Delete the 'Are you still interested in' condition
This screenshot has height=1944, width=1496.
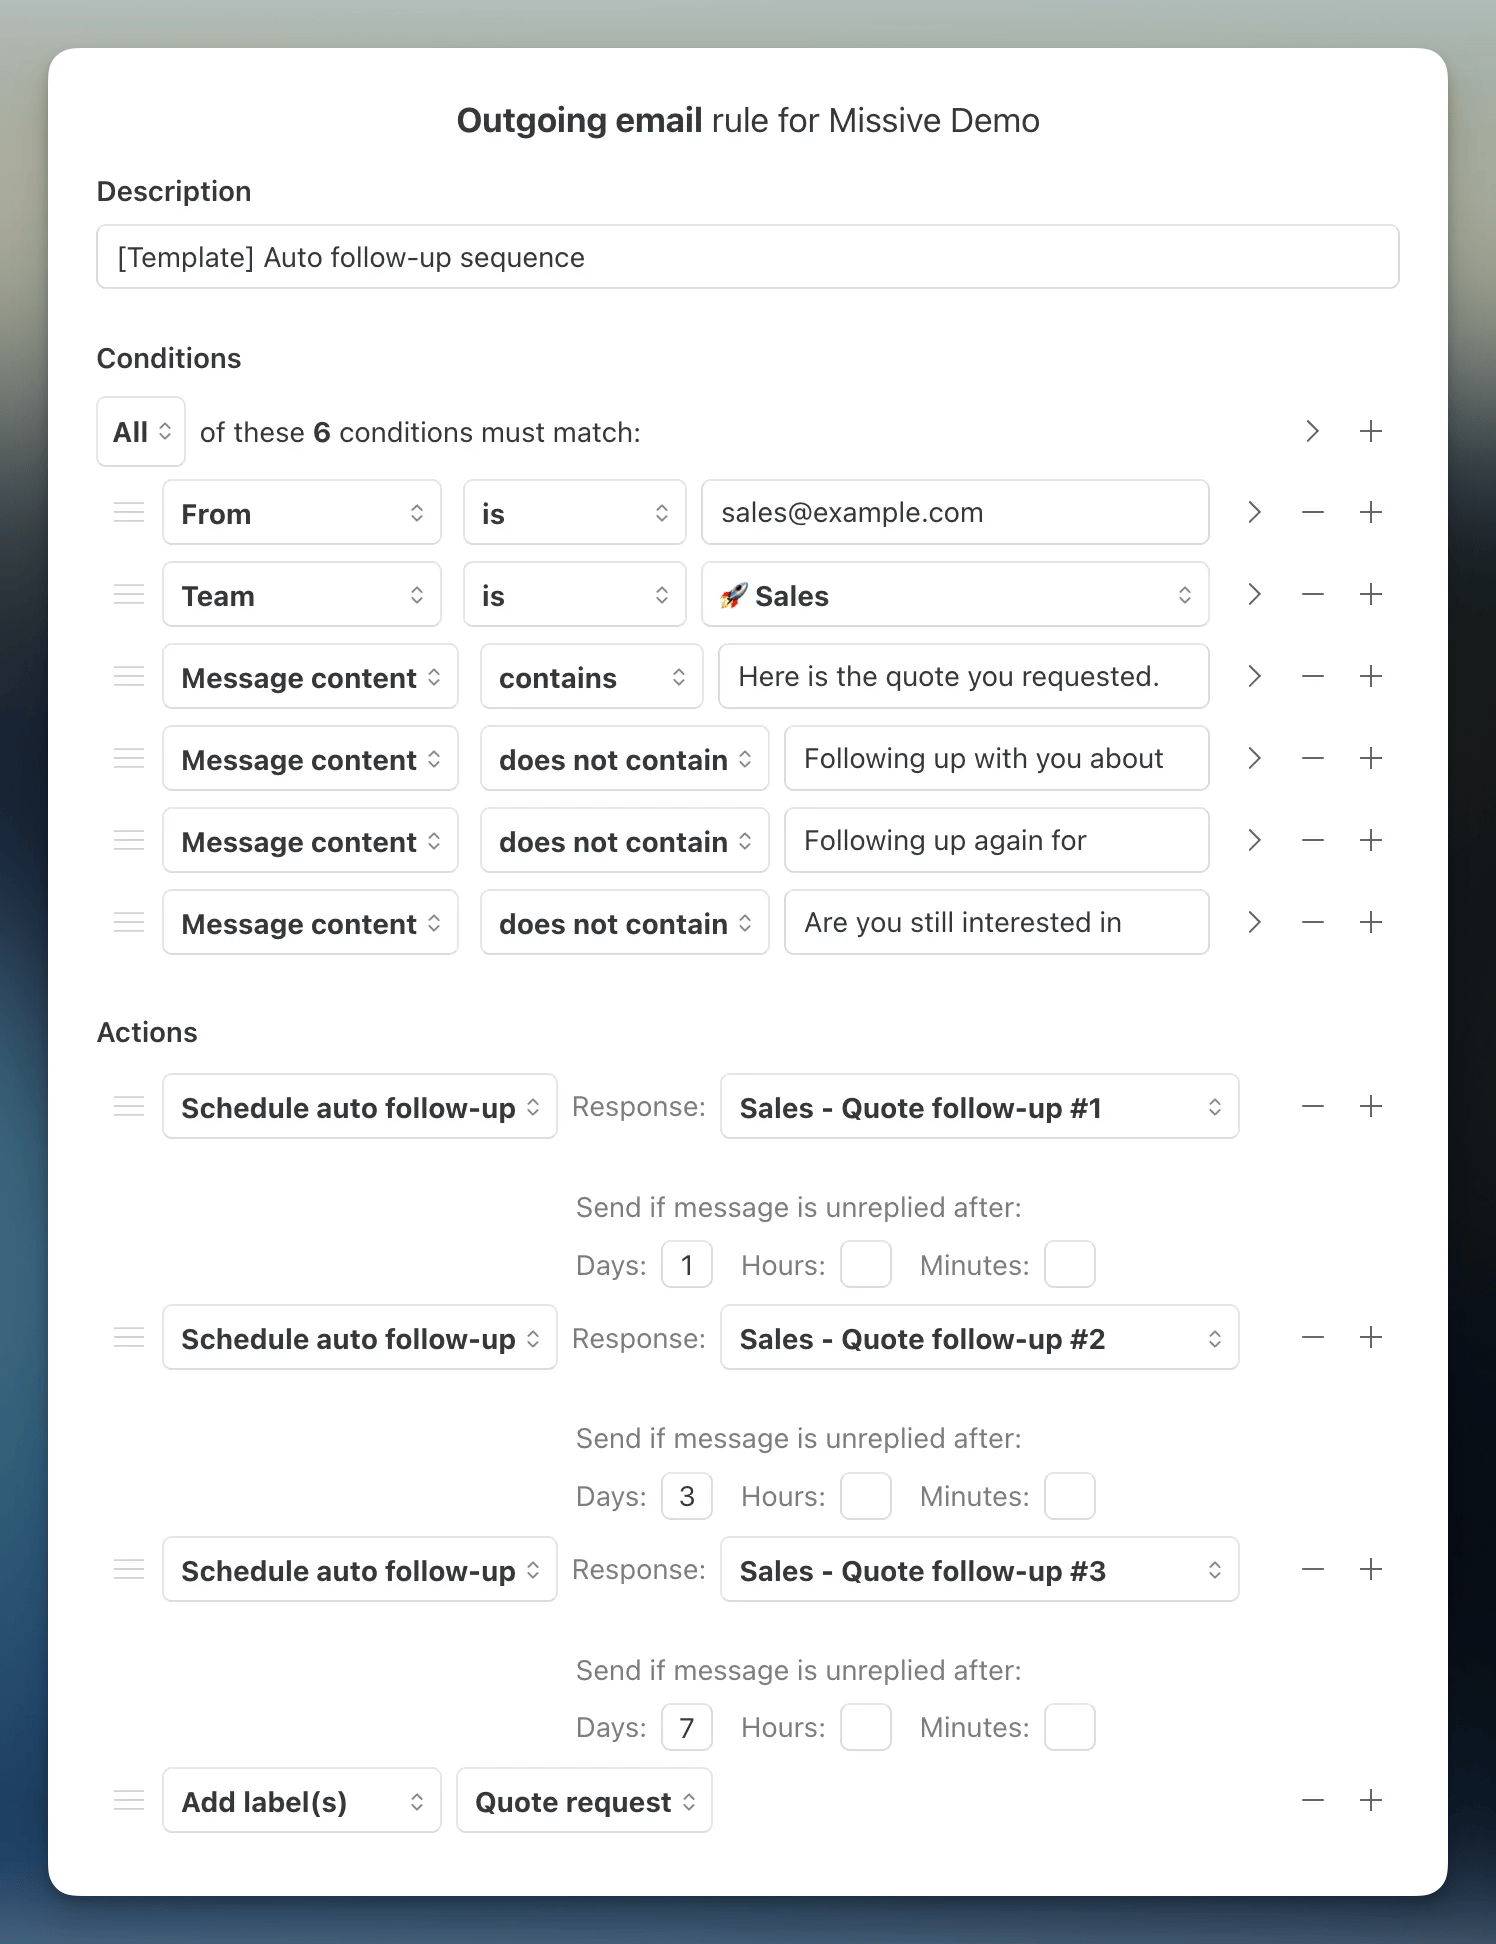click(1313, 923)
